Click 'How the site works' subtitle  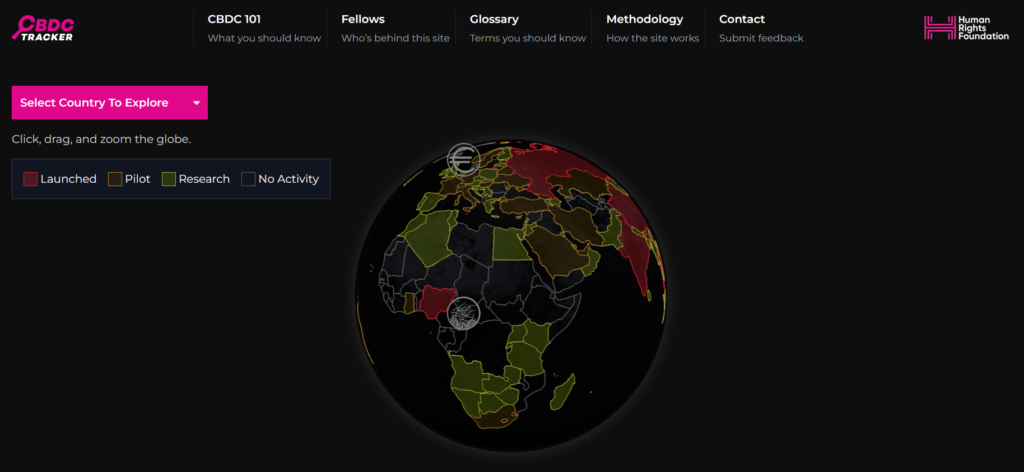point(652,39)
